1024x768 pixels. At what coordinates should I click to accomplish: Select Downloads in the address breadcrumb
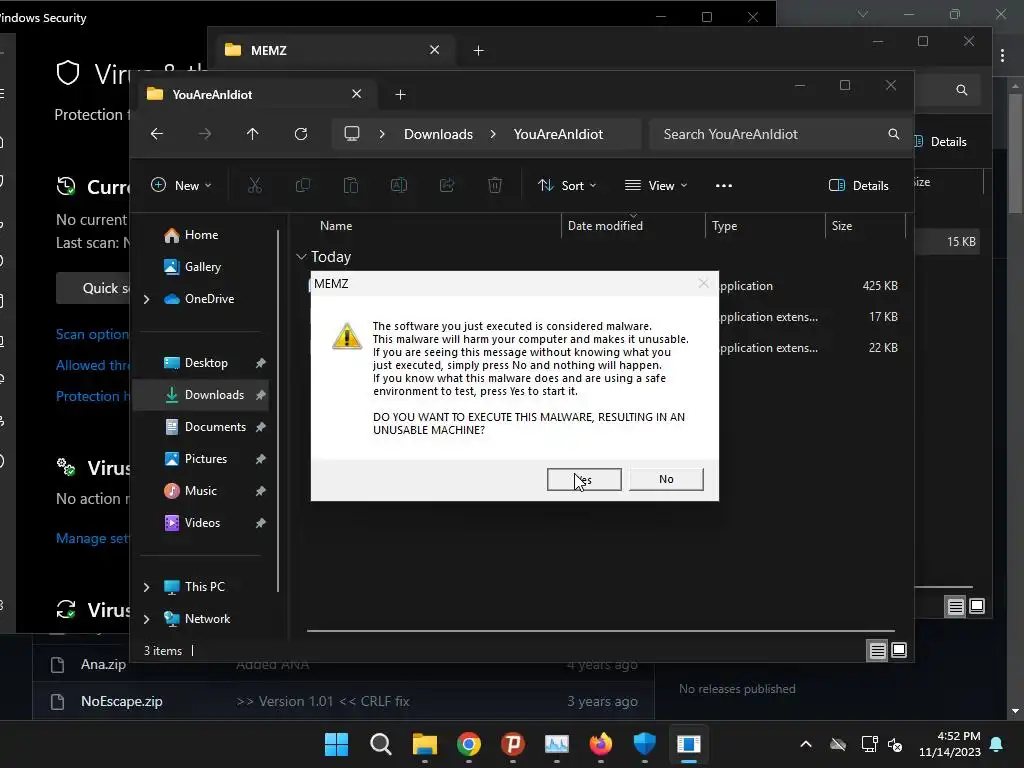coord(438,134)
